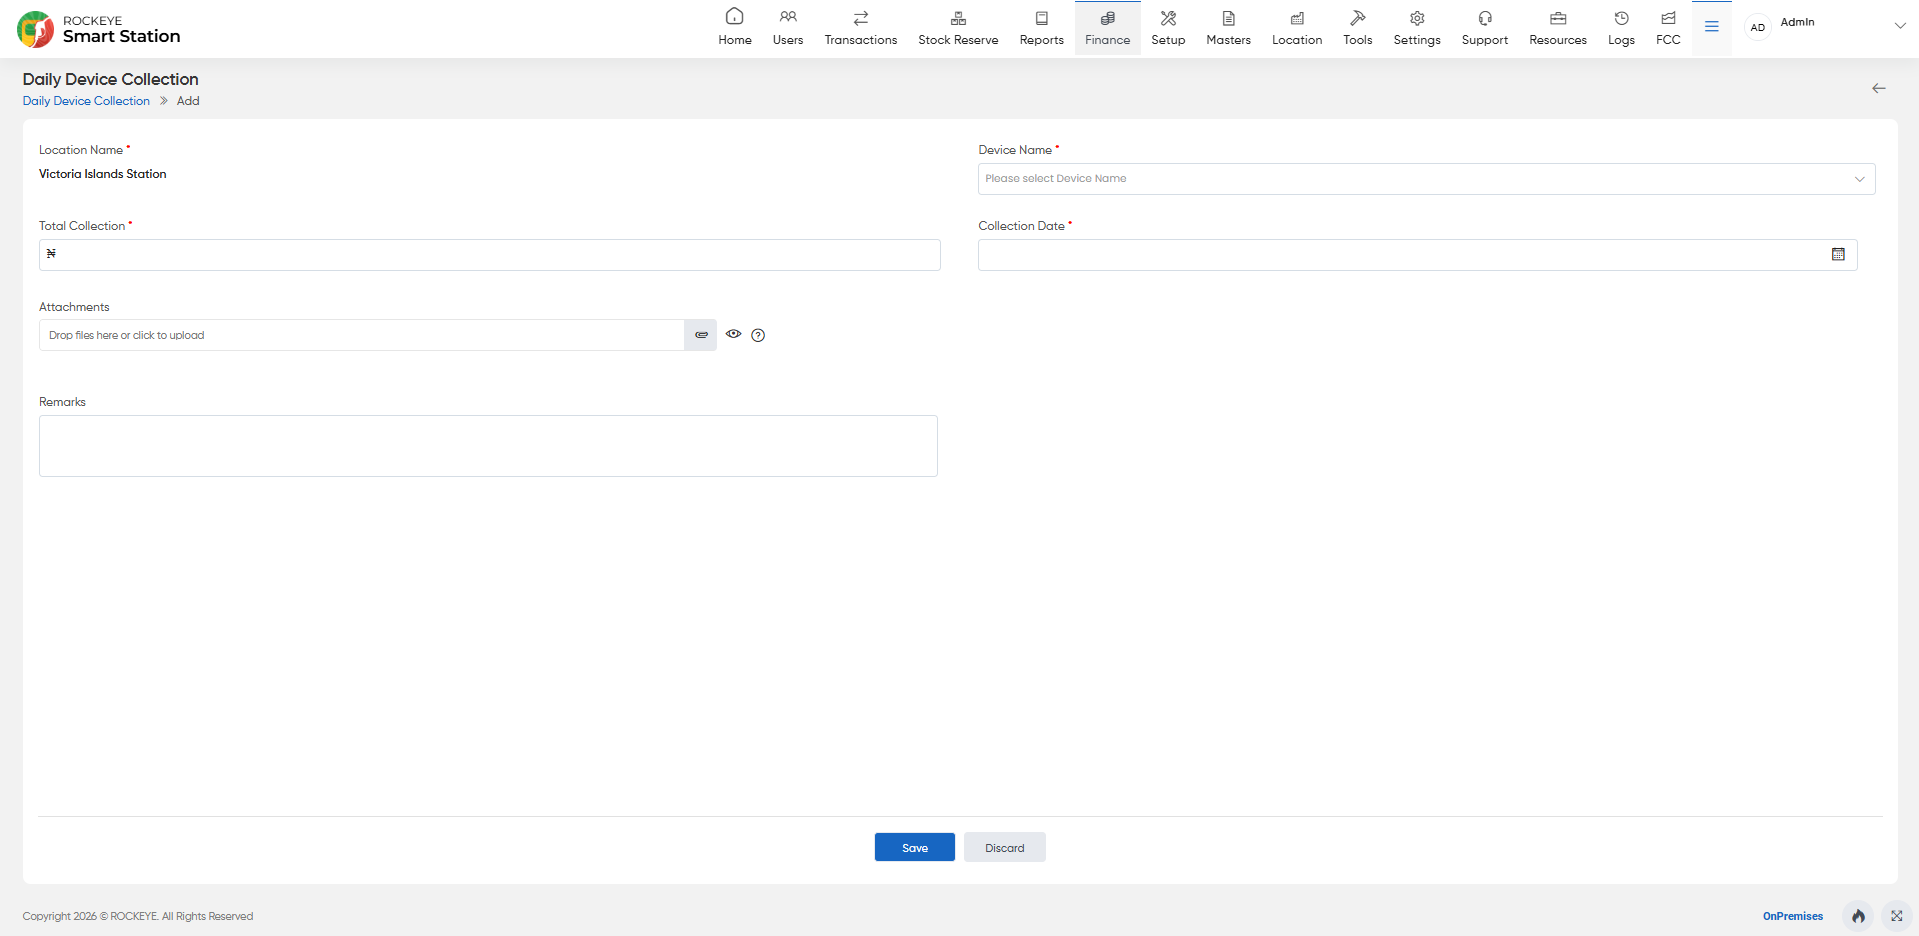Toggle fullscreen with expand icon
This screenshot has width=1919, height=936.
tap(1896, 916)
